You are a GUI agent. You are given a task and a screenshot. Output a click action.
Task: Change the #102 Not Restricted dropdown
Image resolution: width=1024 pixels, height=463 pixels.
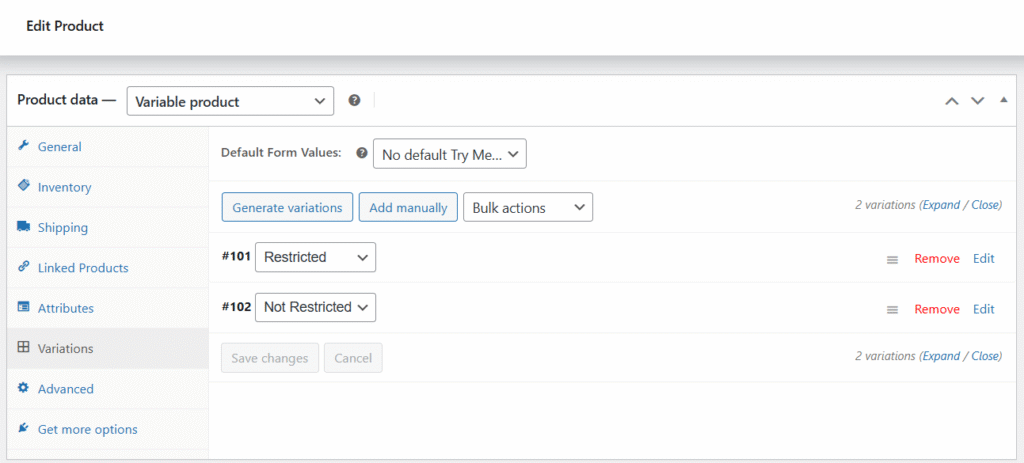[315, 307]
